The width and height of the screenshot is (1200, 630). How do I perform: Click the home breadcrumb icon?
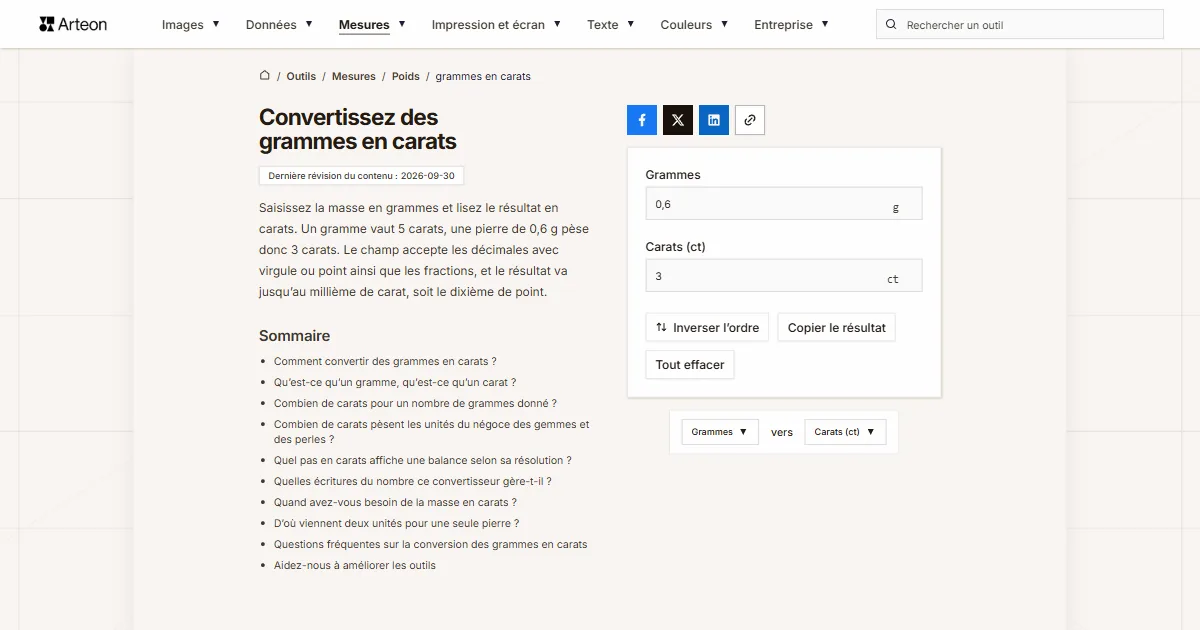265,76
